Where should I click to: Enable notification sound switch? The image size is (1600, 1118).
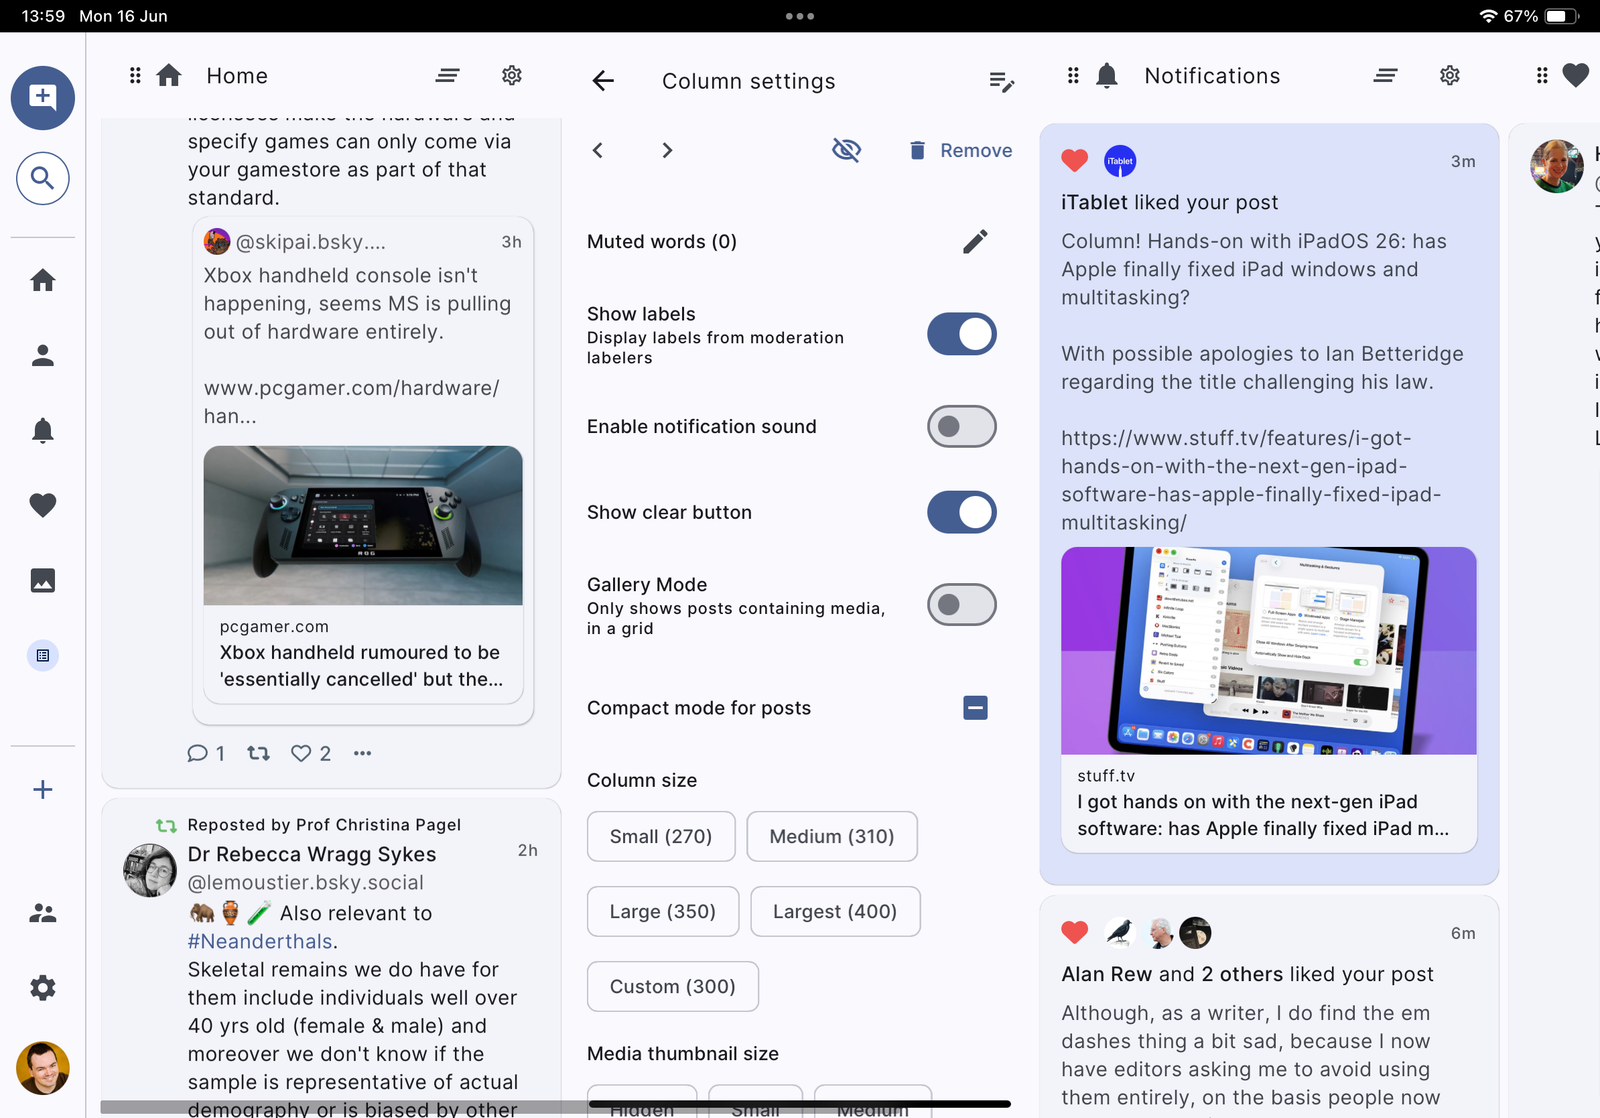(962, 426)
